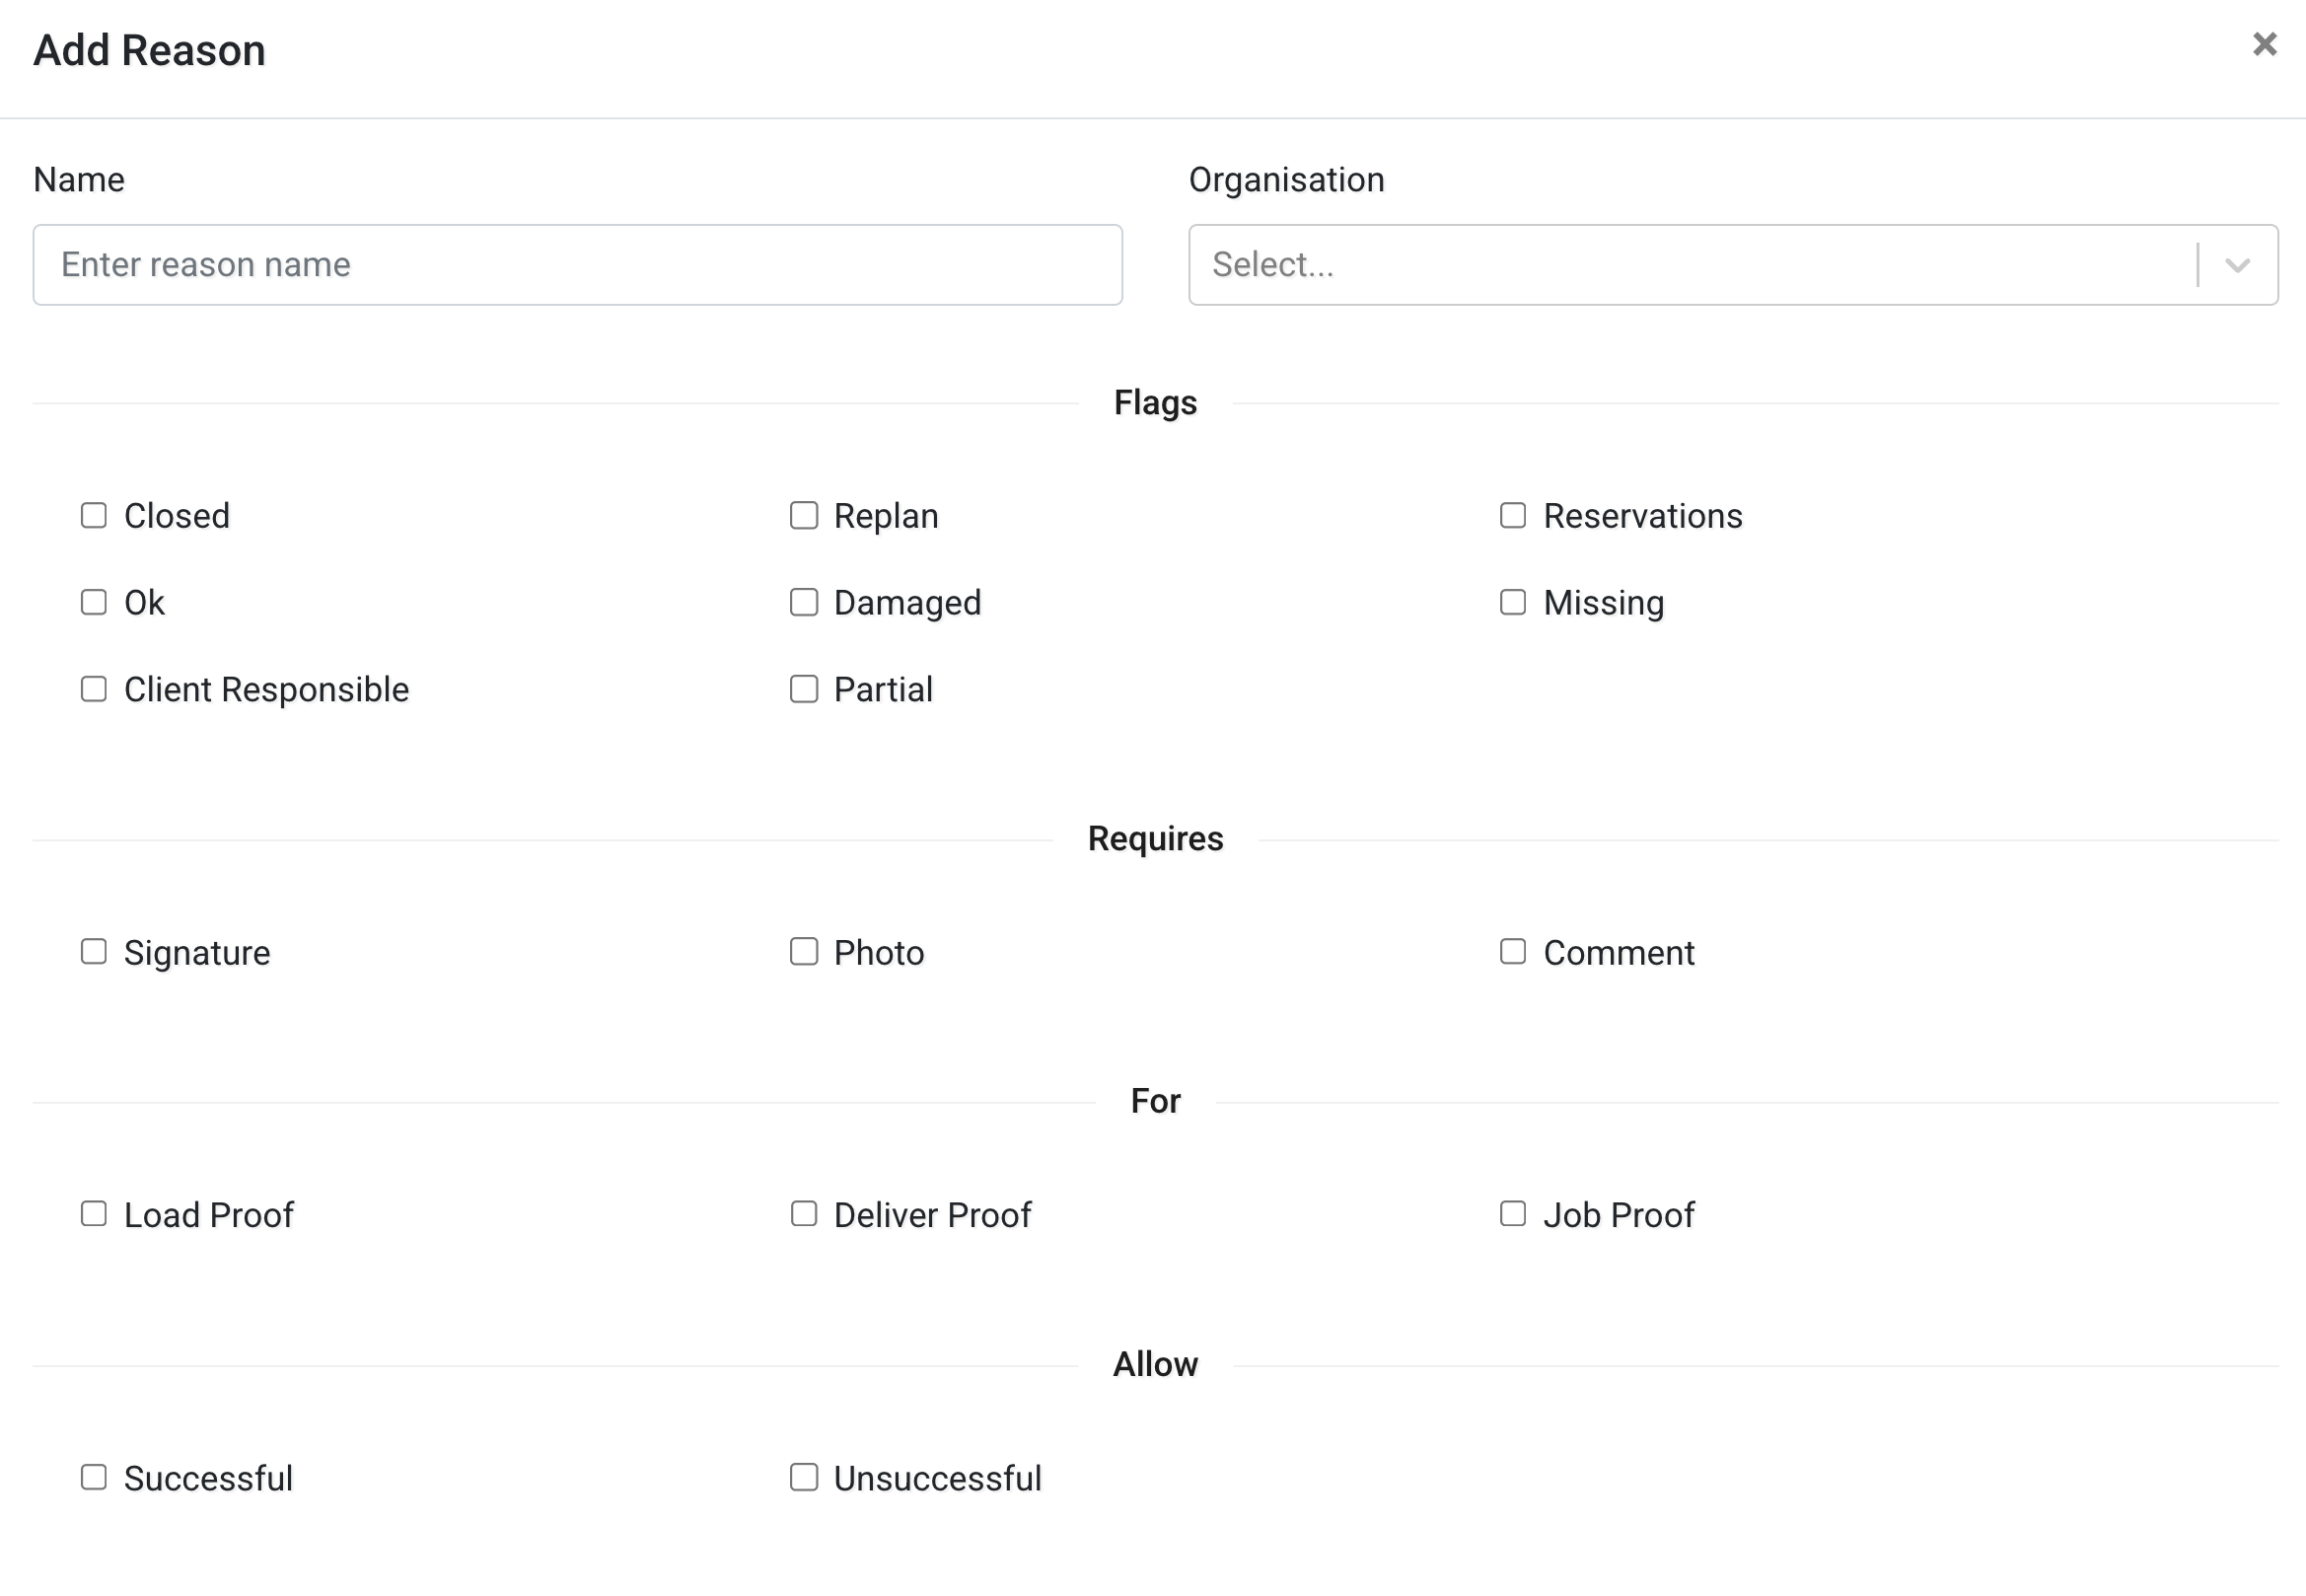Screen dimensions: 2306x1596
Task: Check the Partial flag
Action: [804, 688]
